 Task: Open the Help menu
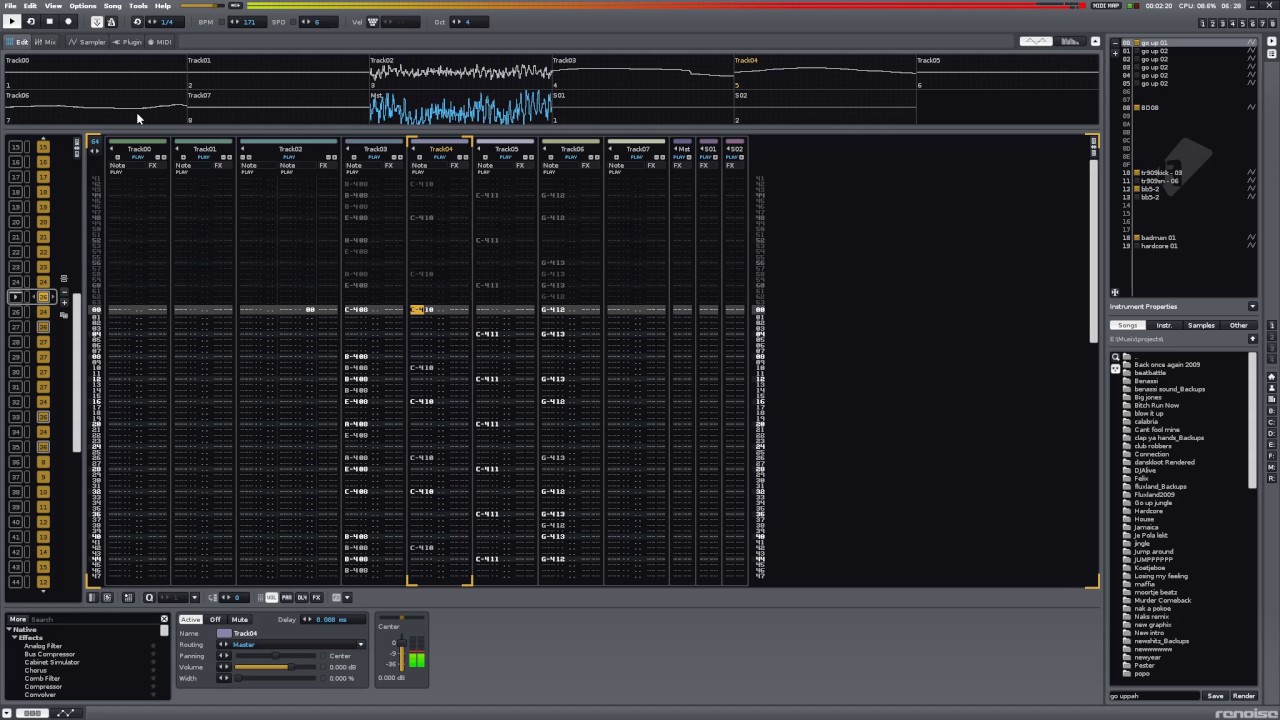(163, 6)
